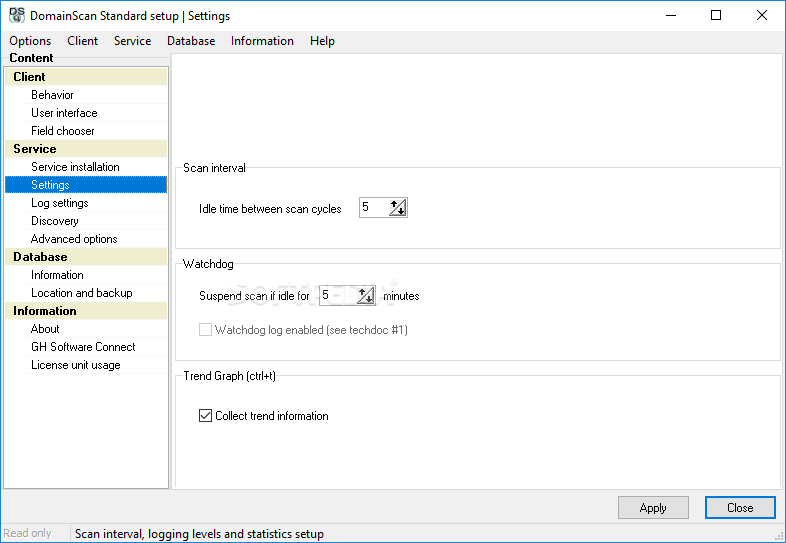Open GH Software Connect page
Viewport: 786px width, 543px height.
(83, 347)
